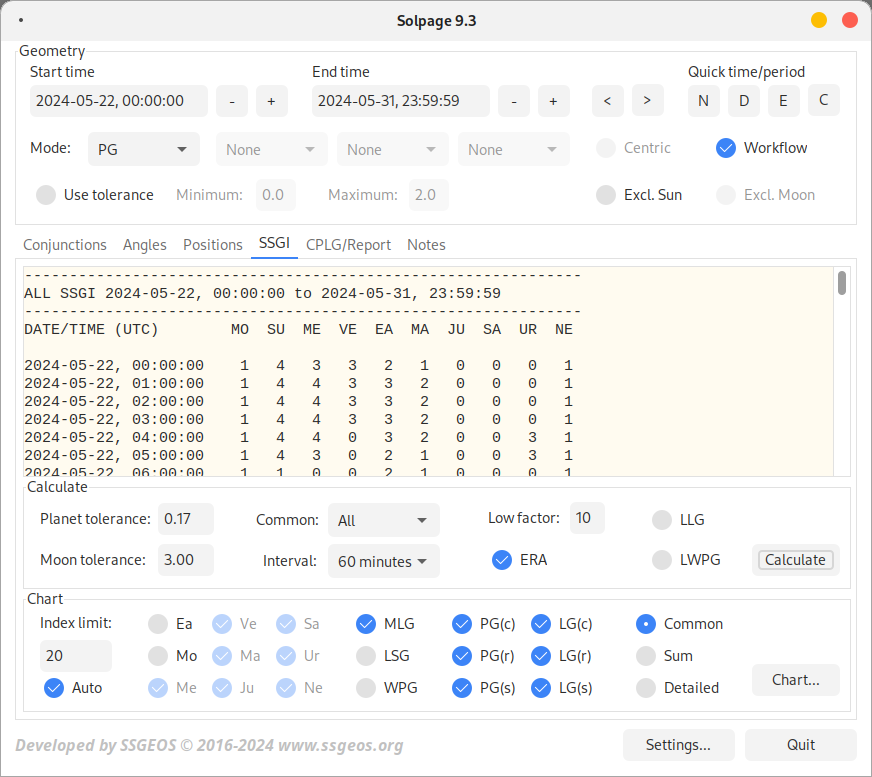
Task: Open the Common All dropdown
Action: coord(384,520)
